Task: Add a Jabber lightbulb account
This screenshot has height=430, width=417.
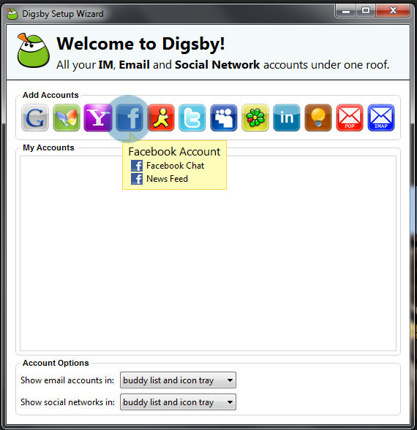Action: (318, 118)
